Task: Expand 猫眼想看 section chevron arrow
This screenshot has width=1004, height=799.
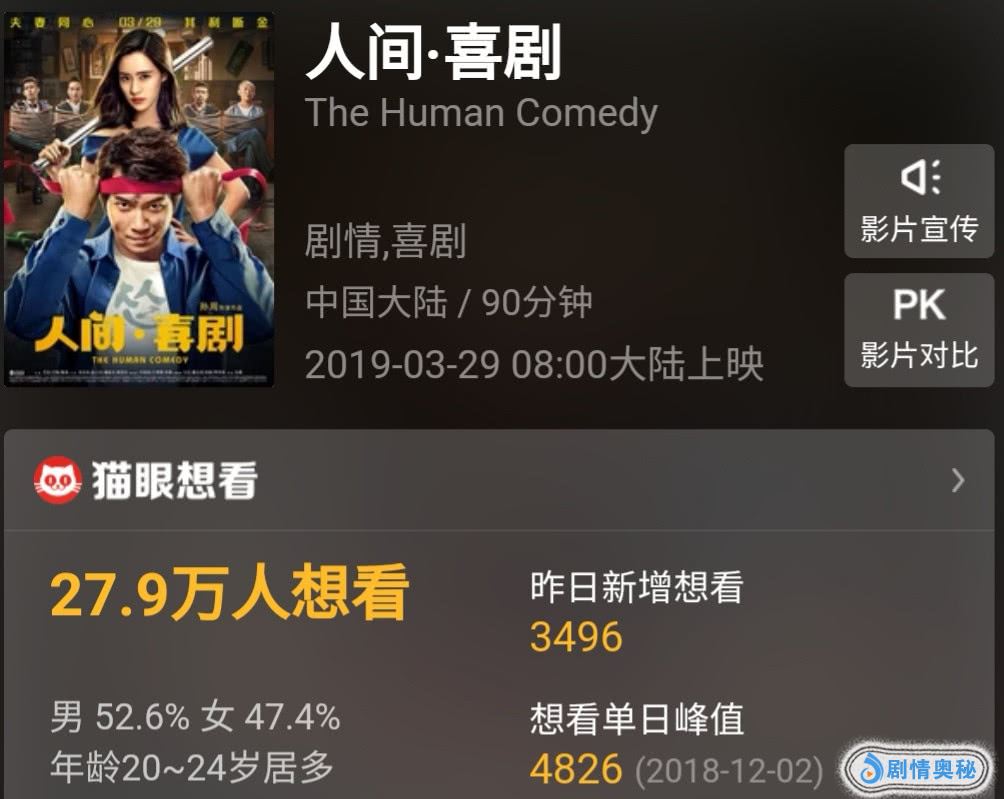Action: [958, 480]
